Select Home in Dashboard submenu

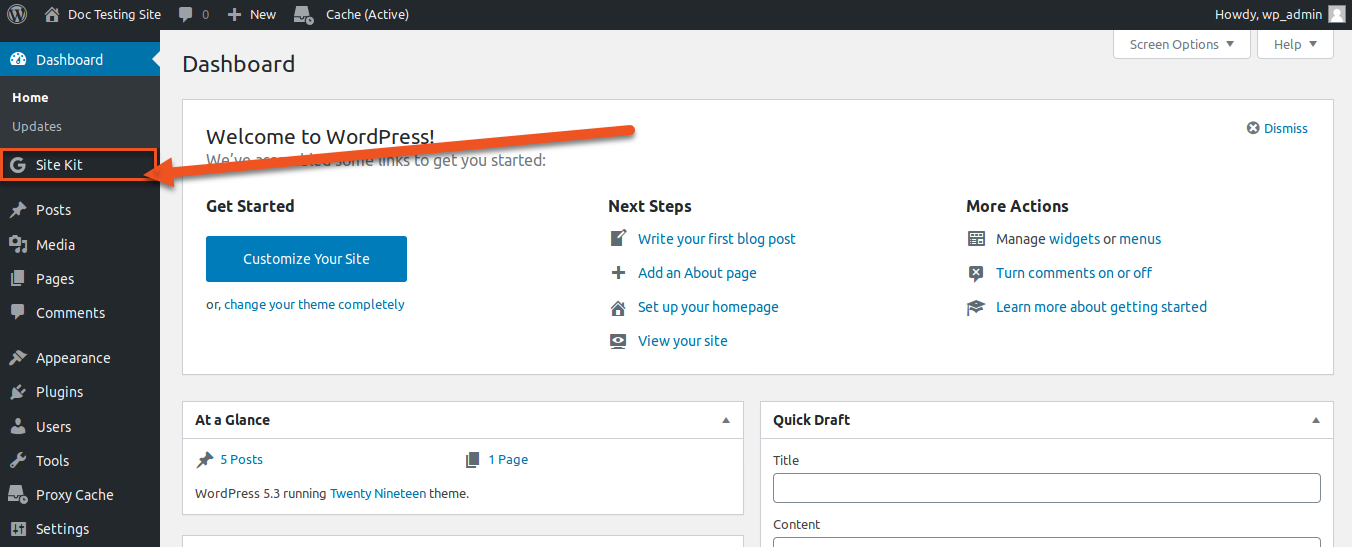coord(30,97)
